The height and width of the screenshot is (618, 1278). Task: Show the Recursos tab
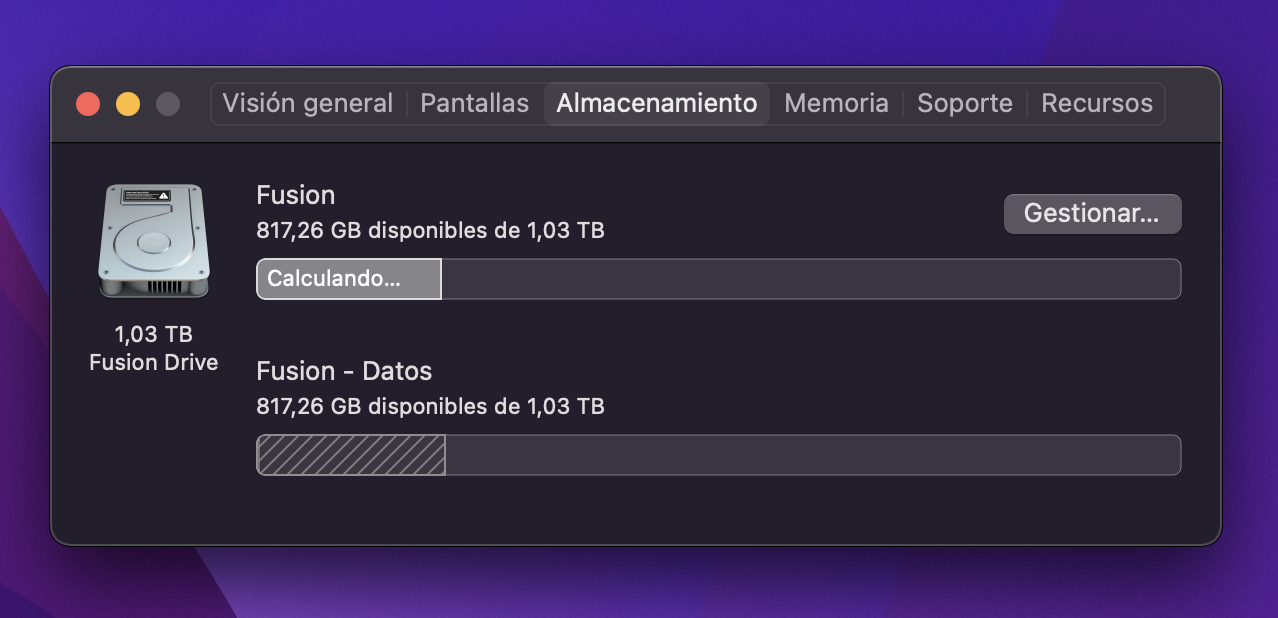tap(1097, 103)
